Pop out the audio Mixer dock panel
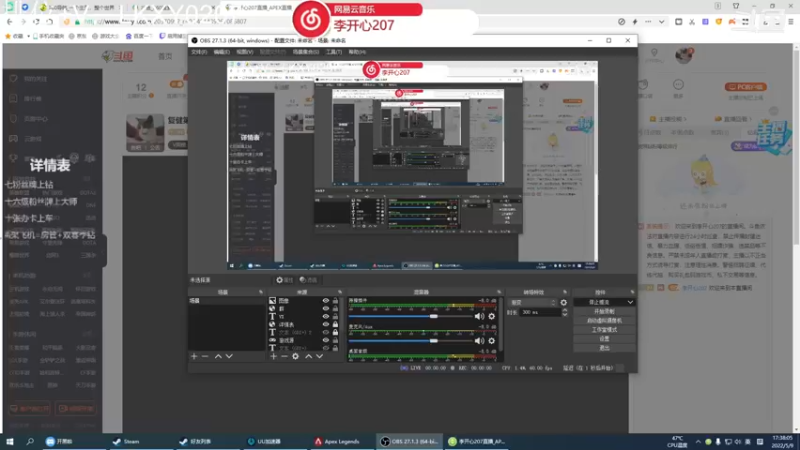800x450 pixels. (x=499, y=292)
